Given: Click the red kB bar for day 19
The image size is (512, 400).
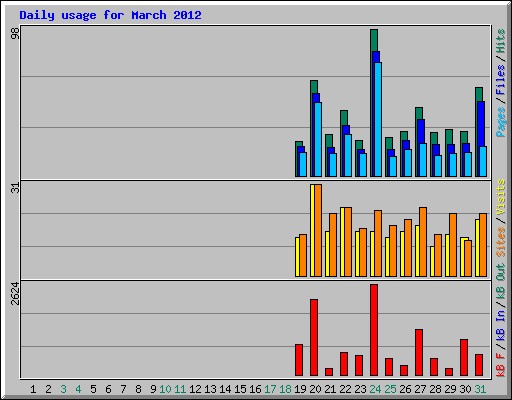Looking at the screenshot, I should (x=299, y=360).
